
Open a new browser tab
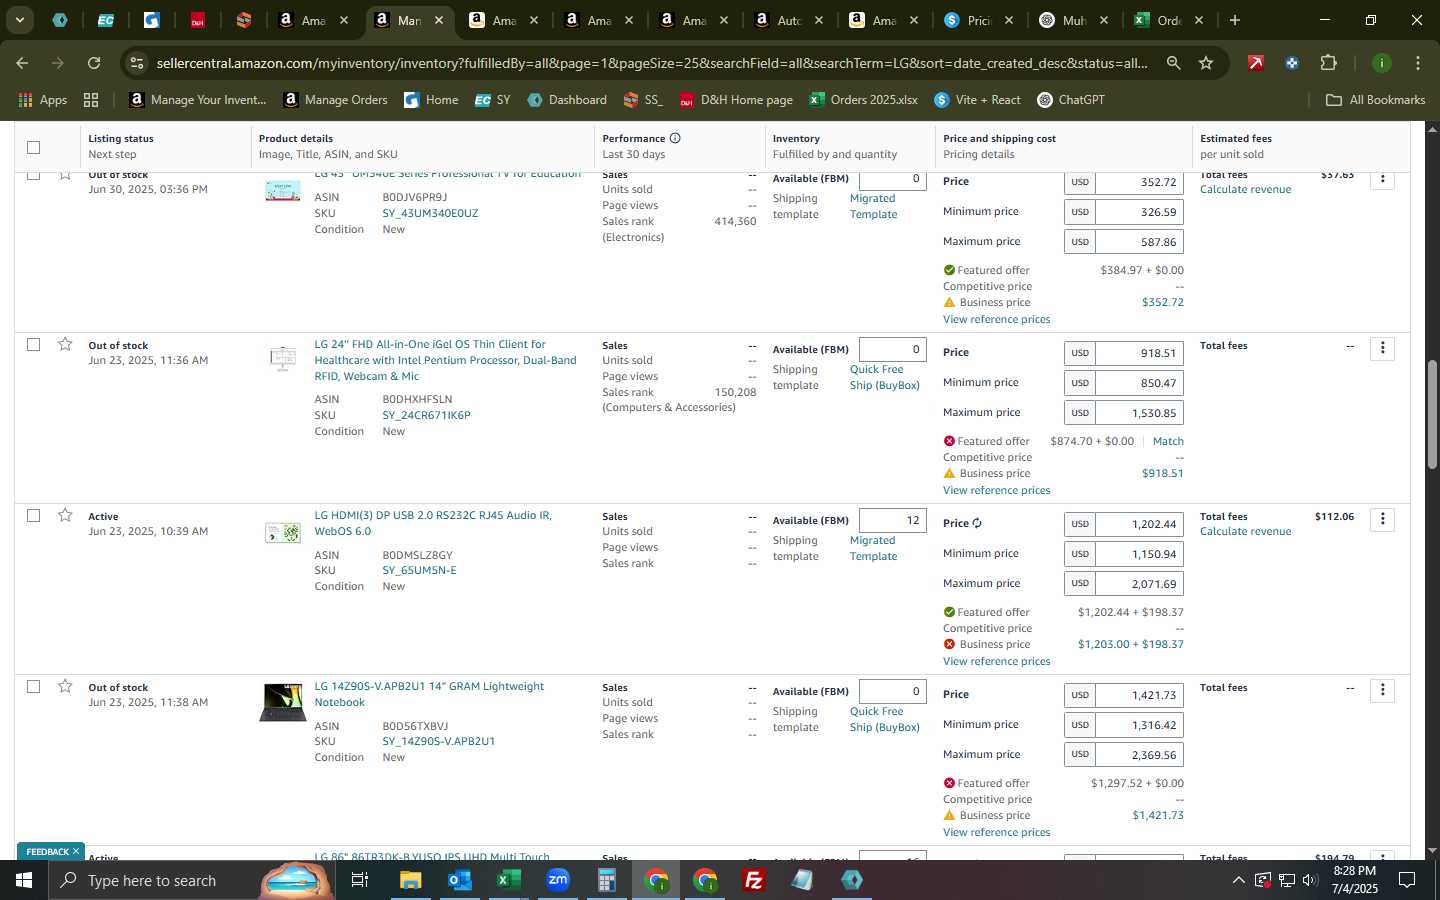pyautogui.click(x=1235, y=20)
